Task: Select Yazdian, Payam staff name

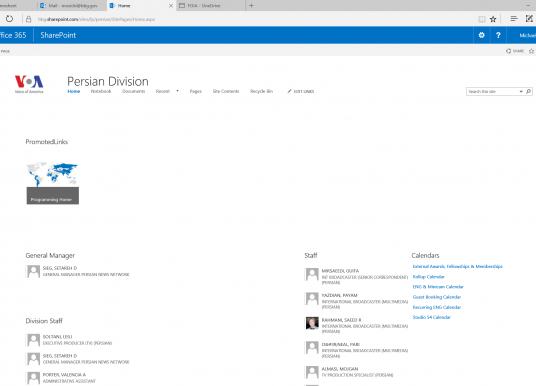Action: click(339, 295)
